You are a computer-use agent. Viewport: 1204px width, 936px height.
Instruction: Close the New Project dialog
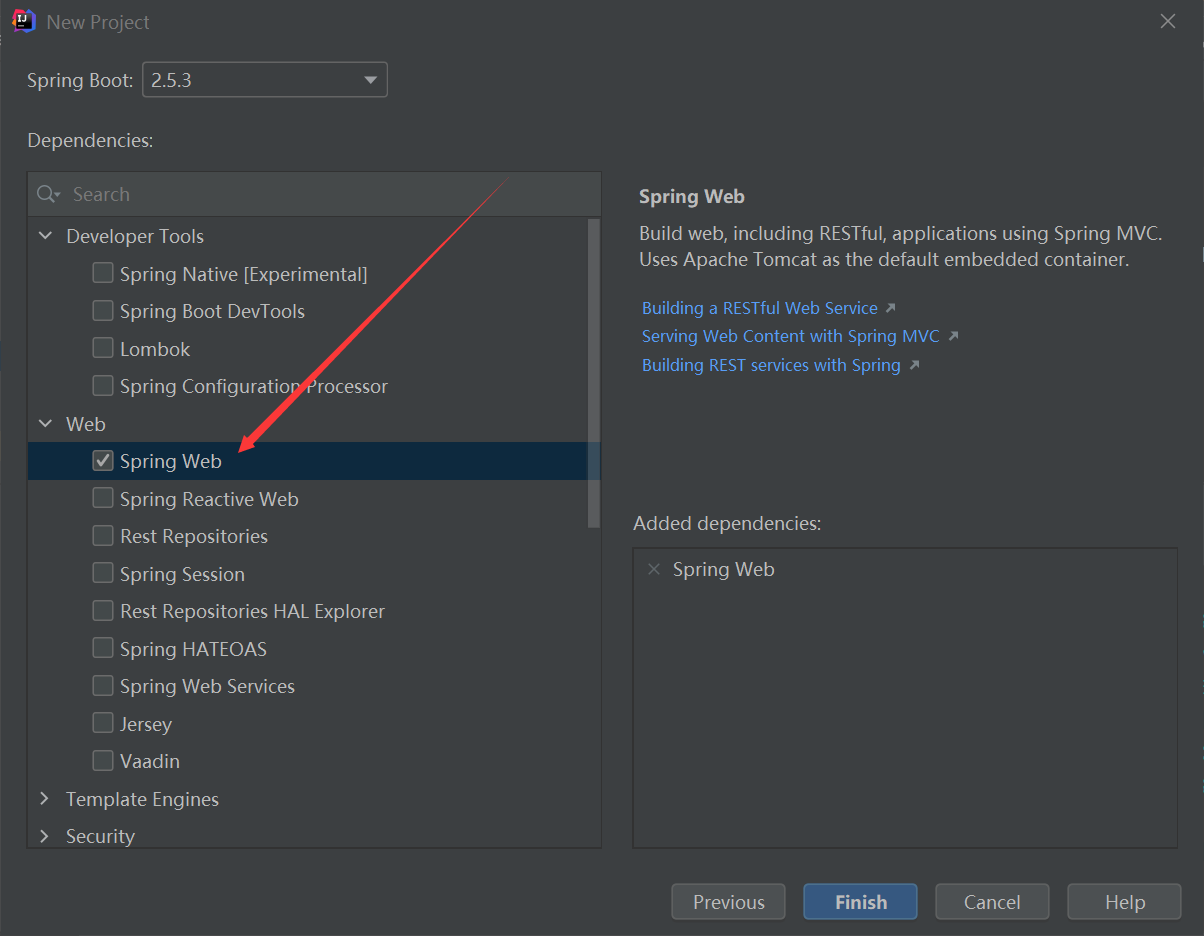point(1168,21)
